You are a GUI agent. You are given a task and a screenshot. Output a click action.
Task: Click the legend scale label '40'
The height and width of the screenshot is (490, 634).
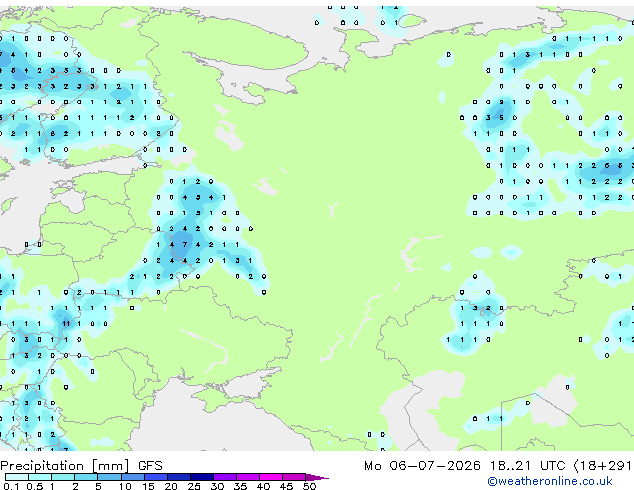pyautogui.click(x=263, y=486)
